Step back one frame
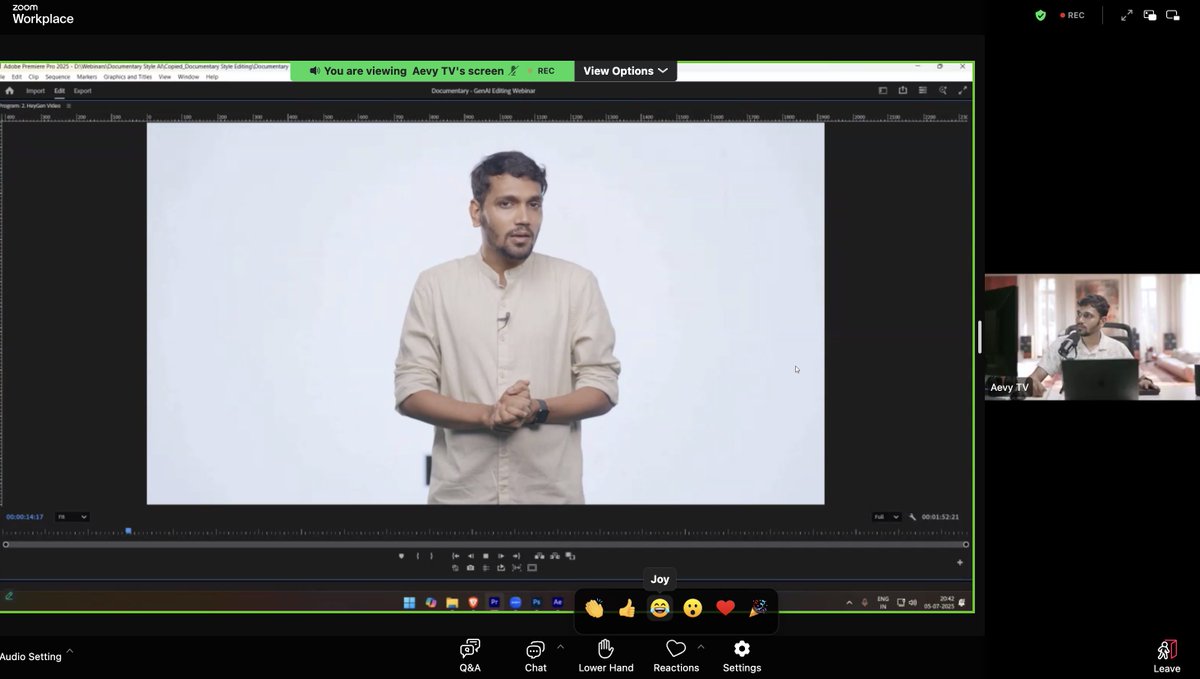This screenshot has width=1200, height=679. [470, 556]
